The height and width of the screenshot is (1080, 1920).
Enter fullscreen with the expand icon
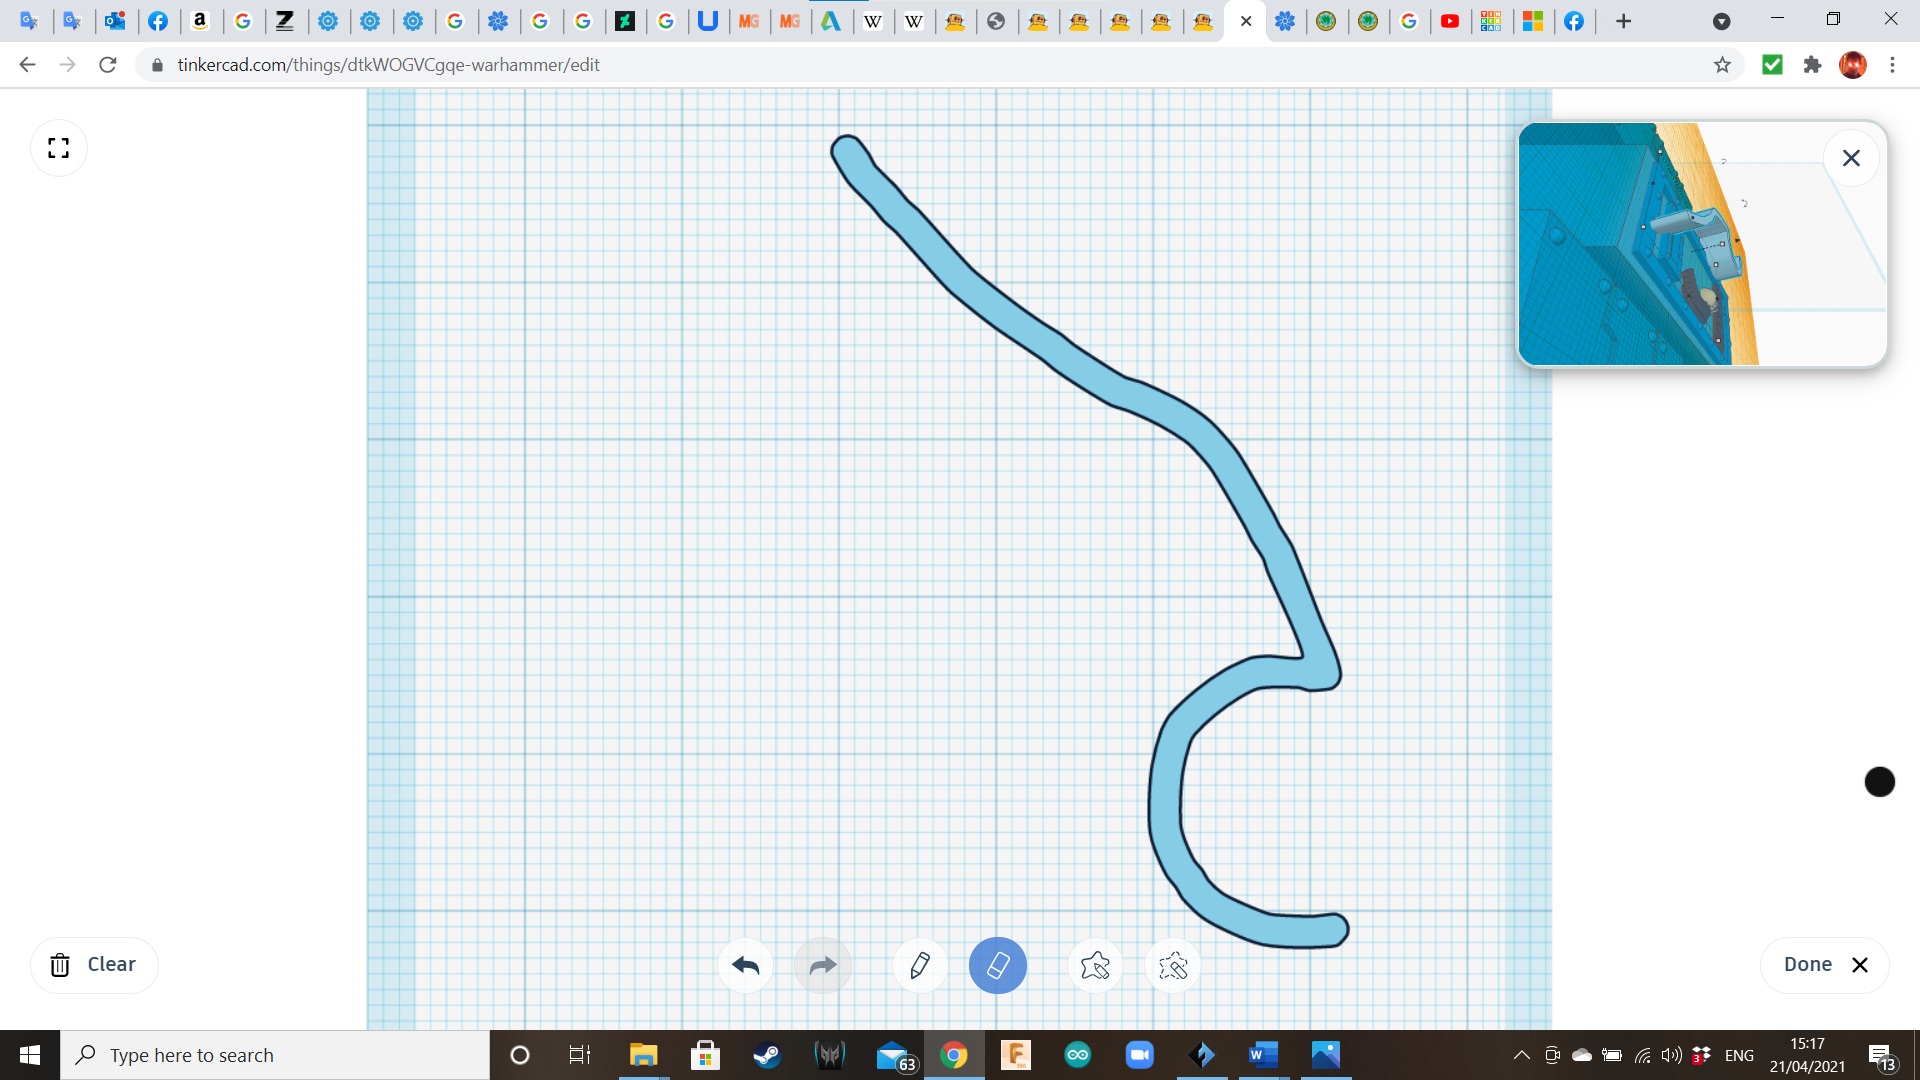coord(59,148)
